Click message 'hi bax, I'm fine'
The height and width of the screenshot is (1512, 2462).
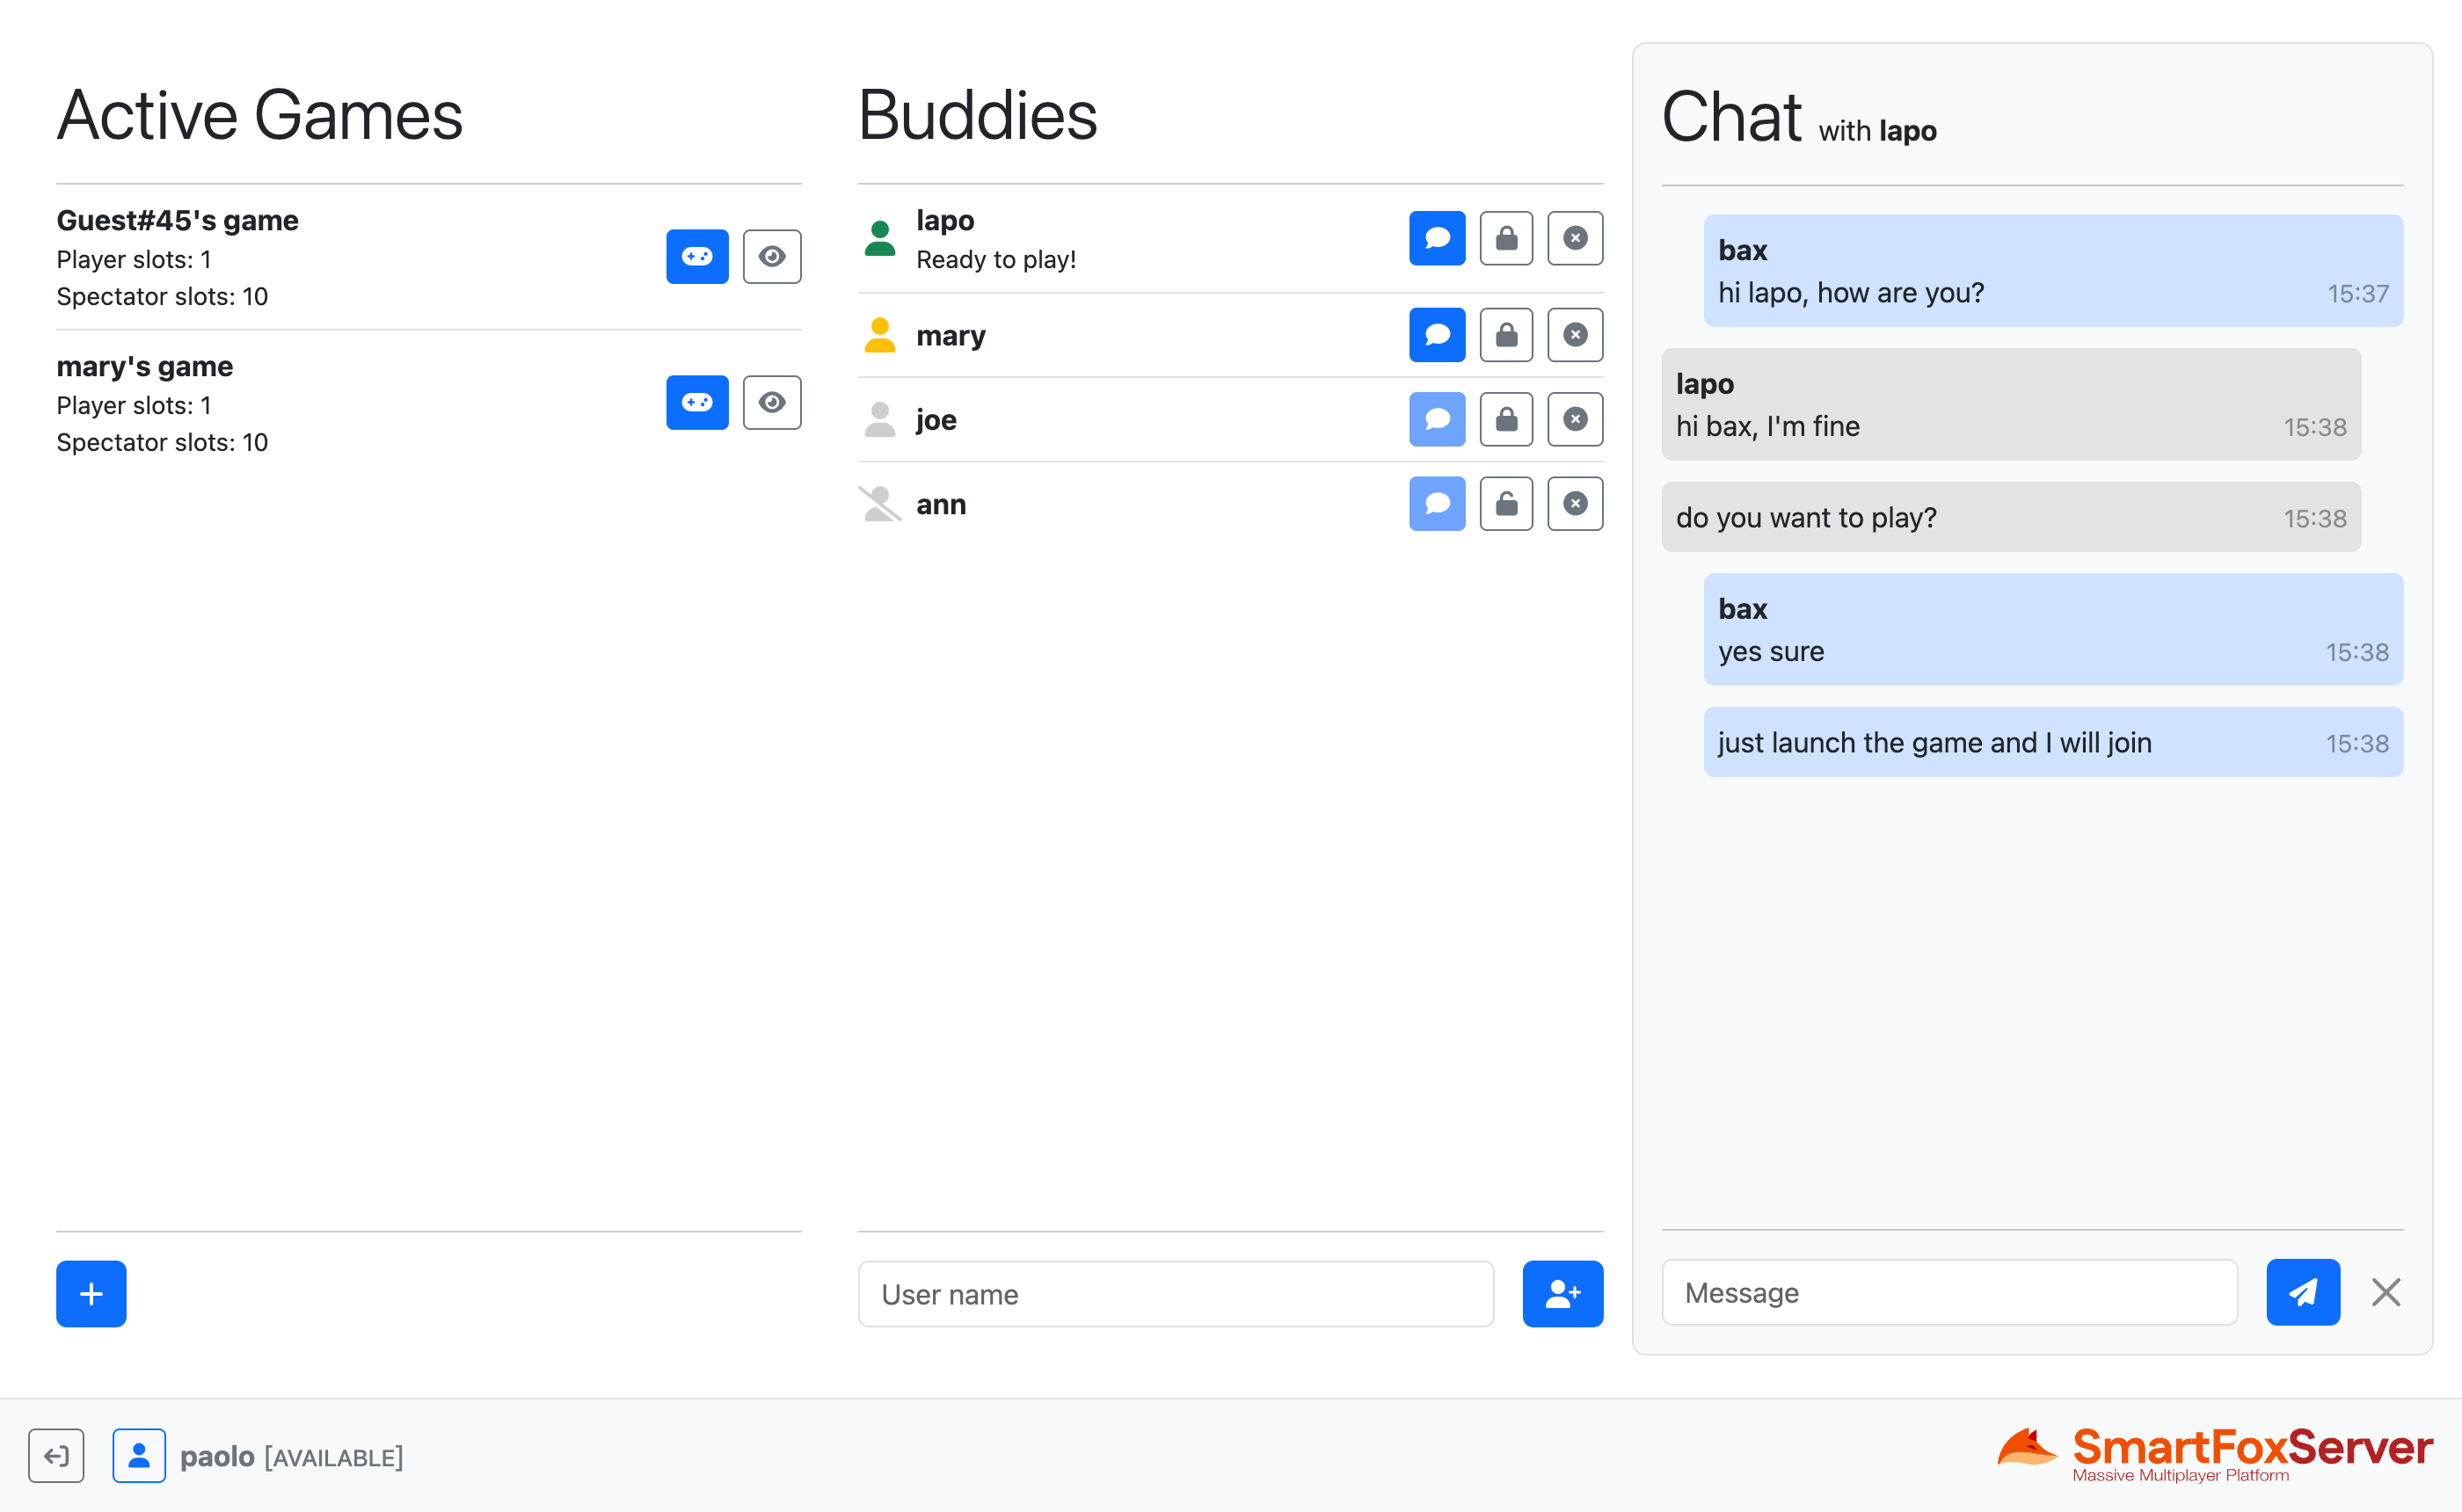click(1767, 427)
